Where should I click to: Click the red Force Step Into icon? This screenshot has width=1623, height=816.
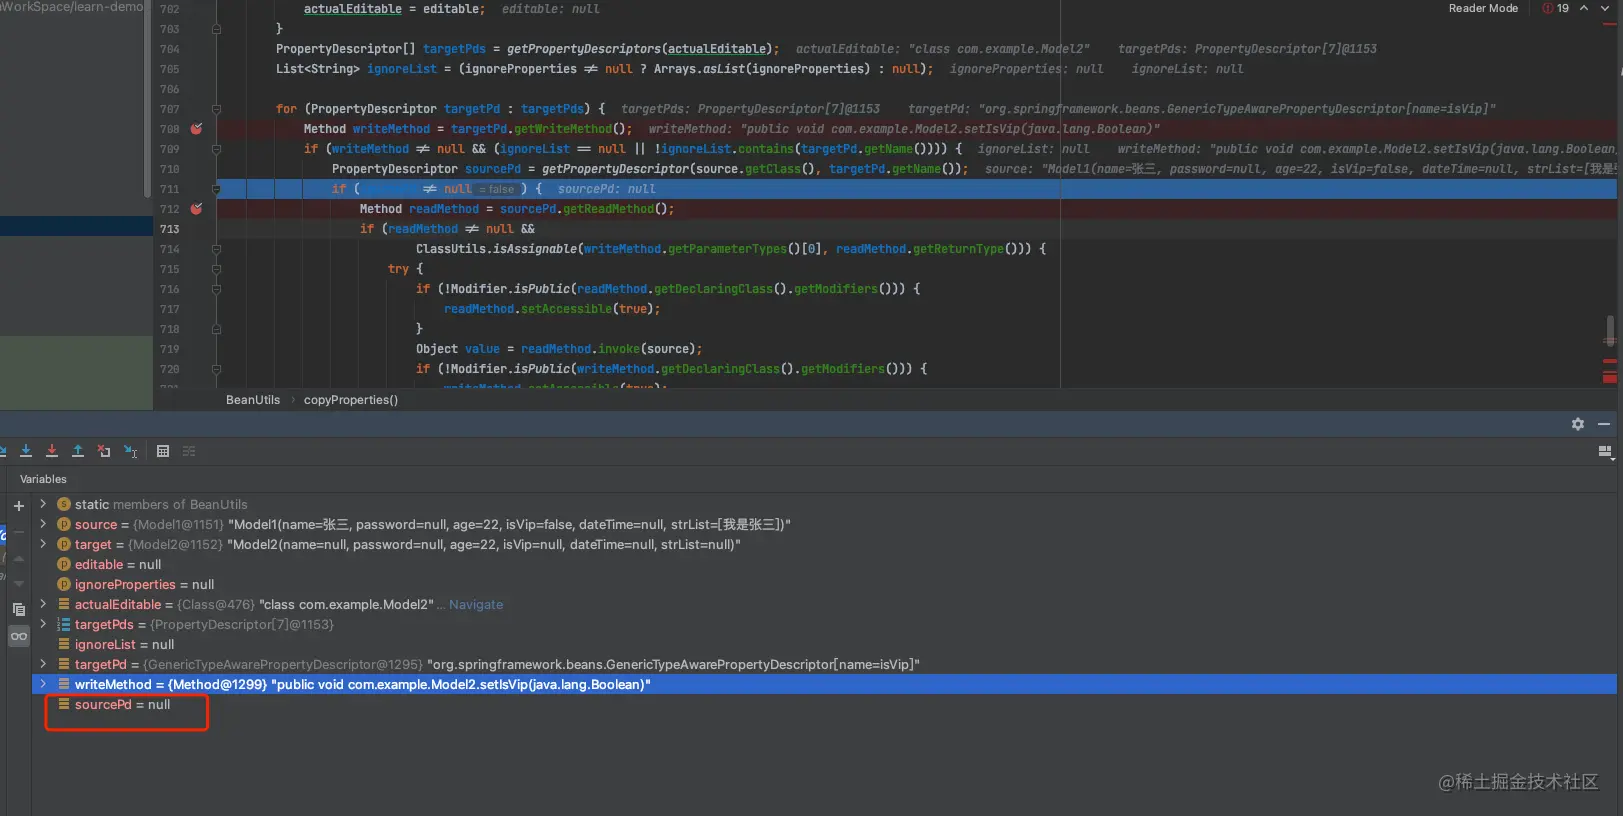click(x=52, y=451)
